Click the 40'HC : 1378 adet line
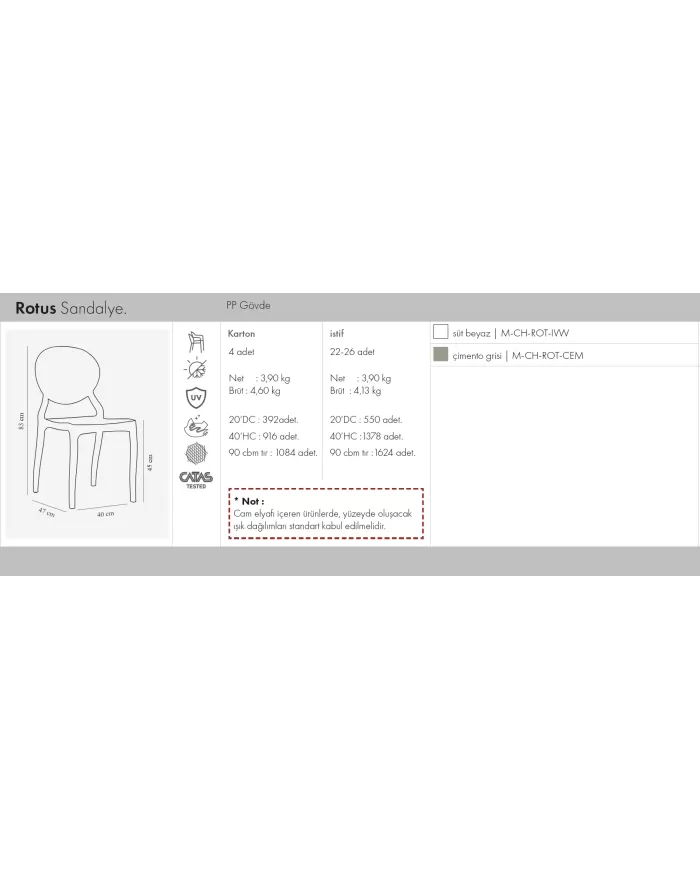Screen dimensions: 700x869 click(367, 436)
